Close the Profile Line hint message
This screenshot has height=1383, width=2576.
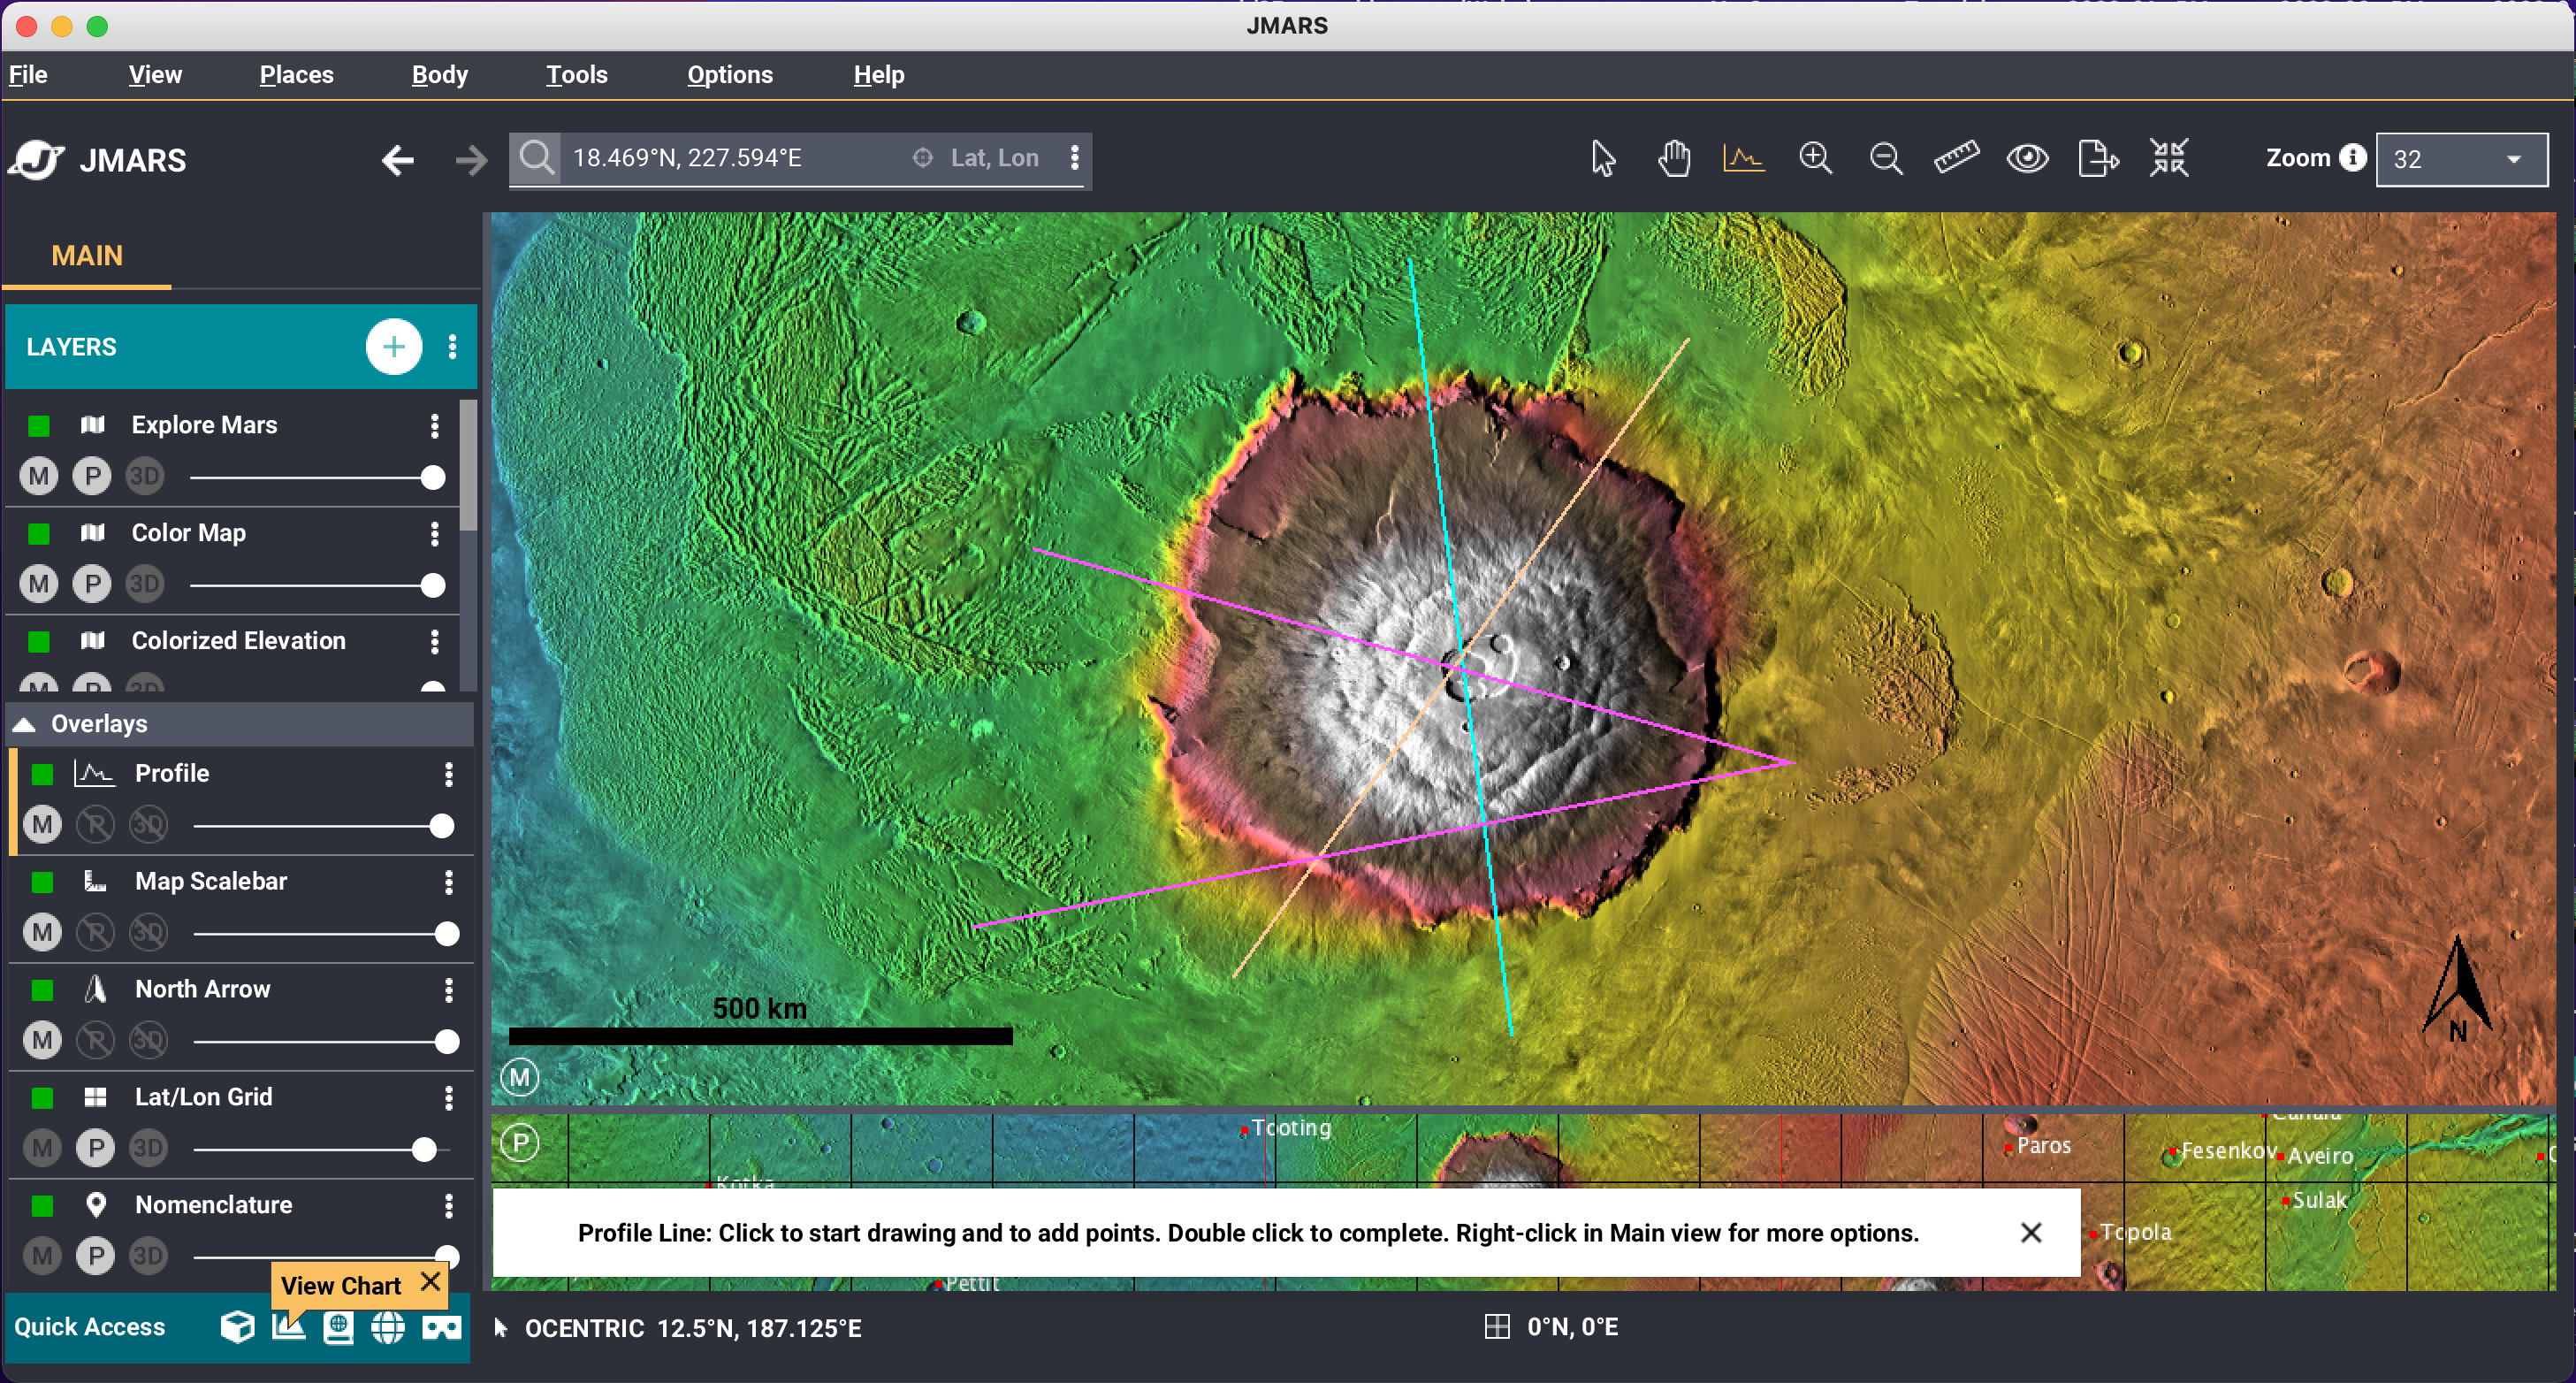pyautogui.click(x=2030, y=1232)
